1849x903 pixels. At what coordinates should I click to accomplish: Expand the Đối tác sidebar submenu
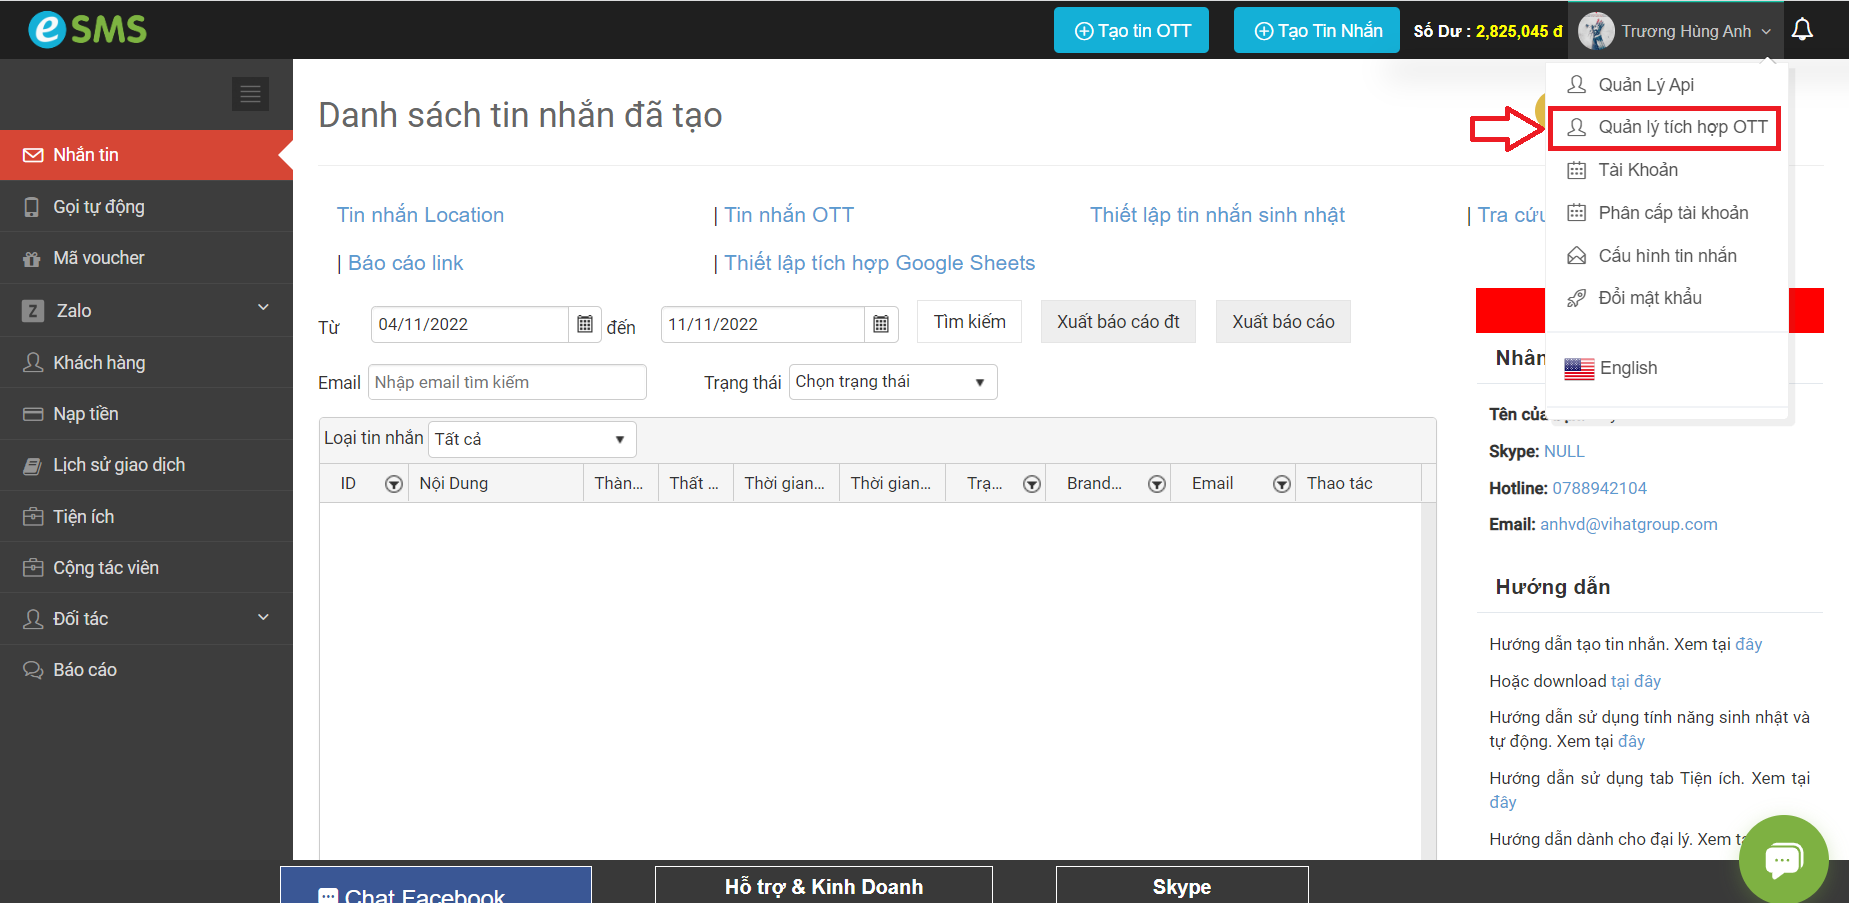pyautogui.click(x=263, y=617)
